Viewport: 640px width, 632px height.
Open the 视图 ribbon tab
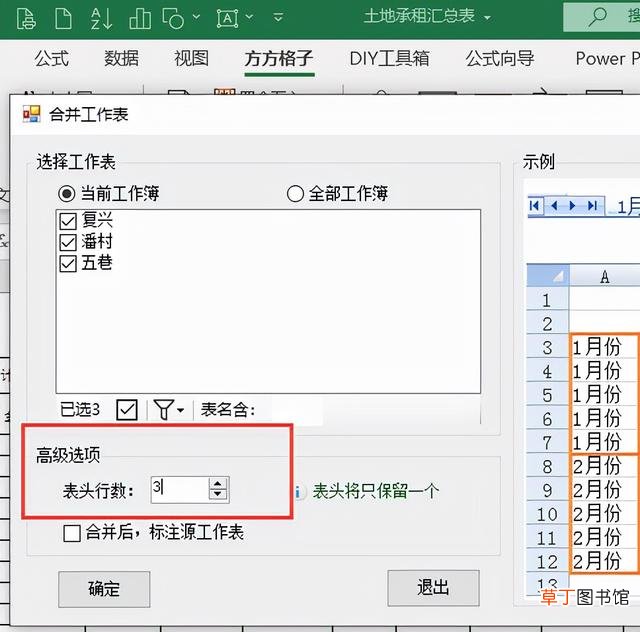[x=191, y=59]
